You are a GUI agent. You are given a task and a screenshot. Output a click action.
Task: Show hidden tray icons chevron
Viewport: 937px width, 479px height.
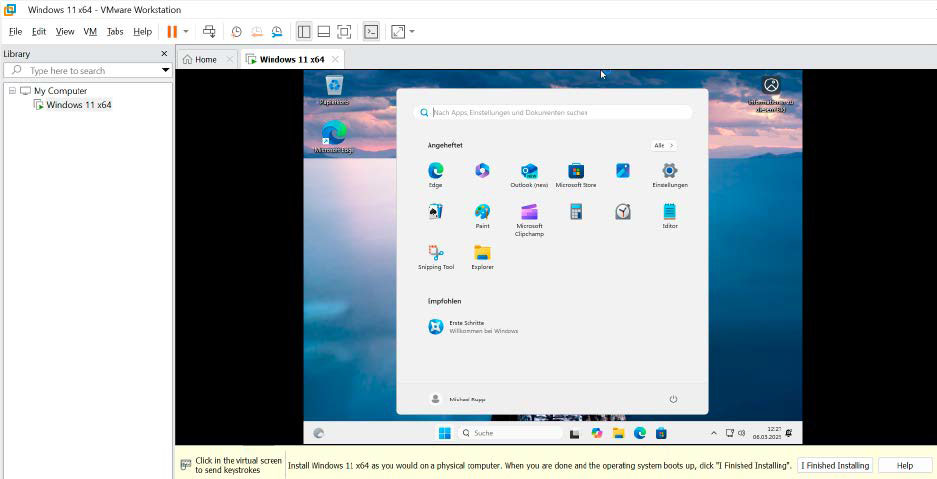coord(714,433)
